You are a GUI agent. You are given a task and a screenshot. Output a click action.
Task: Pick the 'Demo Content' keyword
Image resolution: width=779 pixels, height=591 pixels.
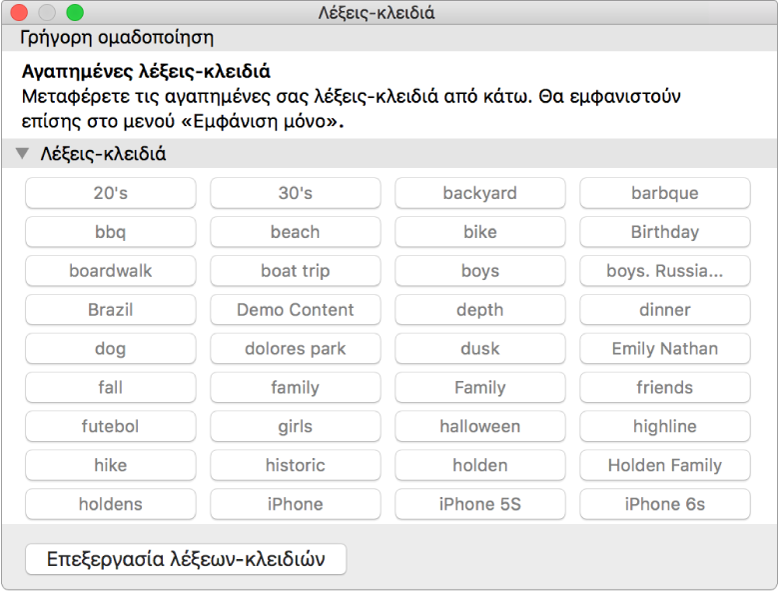click(x=295, y=310)
